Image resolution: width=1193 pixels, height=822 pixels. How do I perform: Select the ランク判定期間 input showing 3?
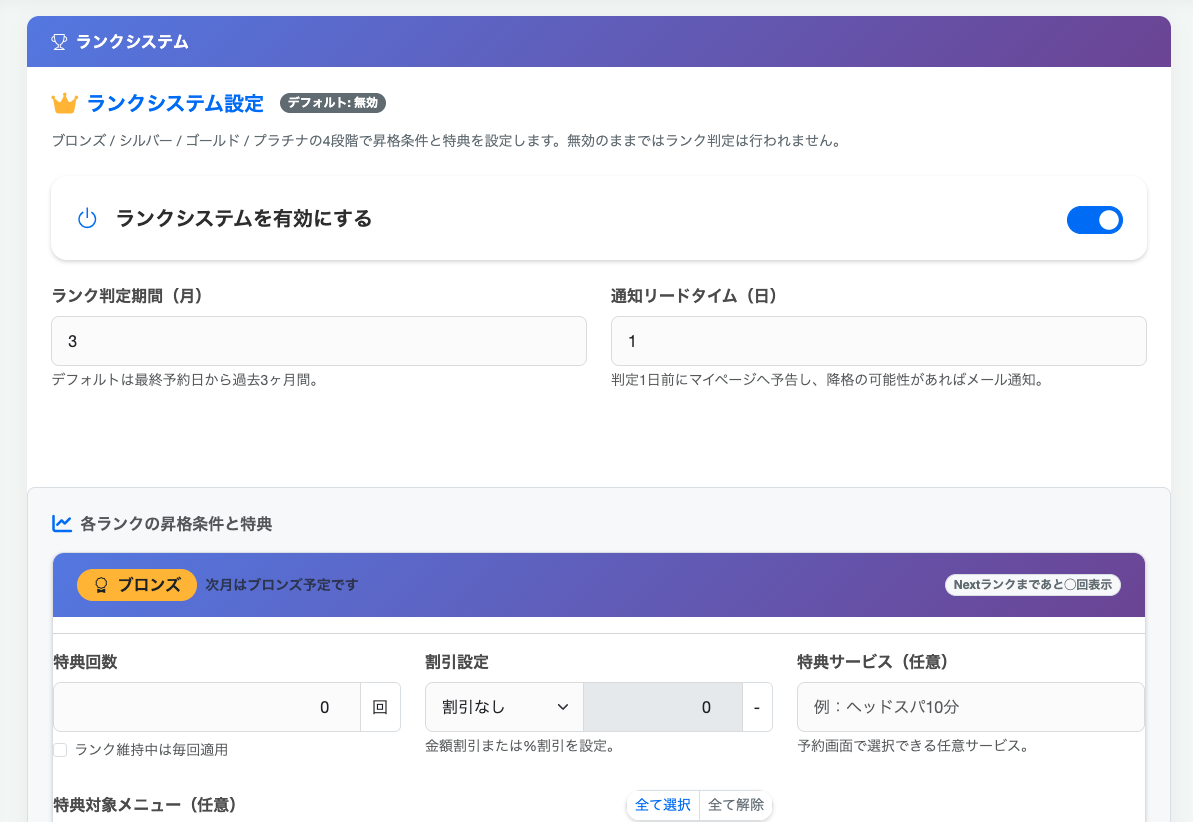pos(319,340)
